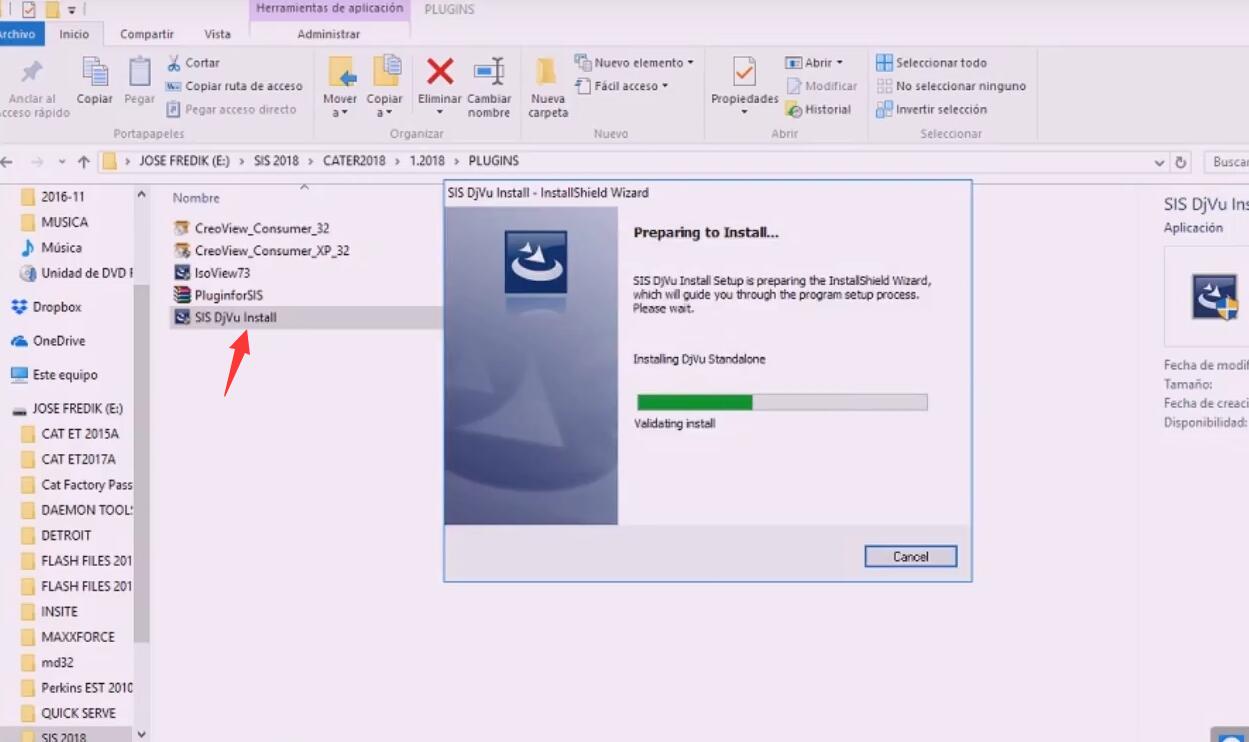Image resolution: width=1249 pixels, height=742 pixels.
Task: Choose Pegar acceso directo
Action: point(231,109)
